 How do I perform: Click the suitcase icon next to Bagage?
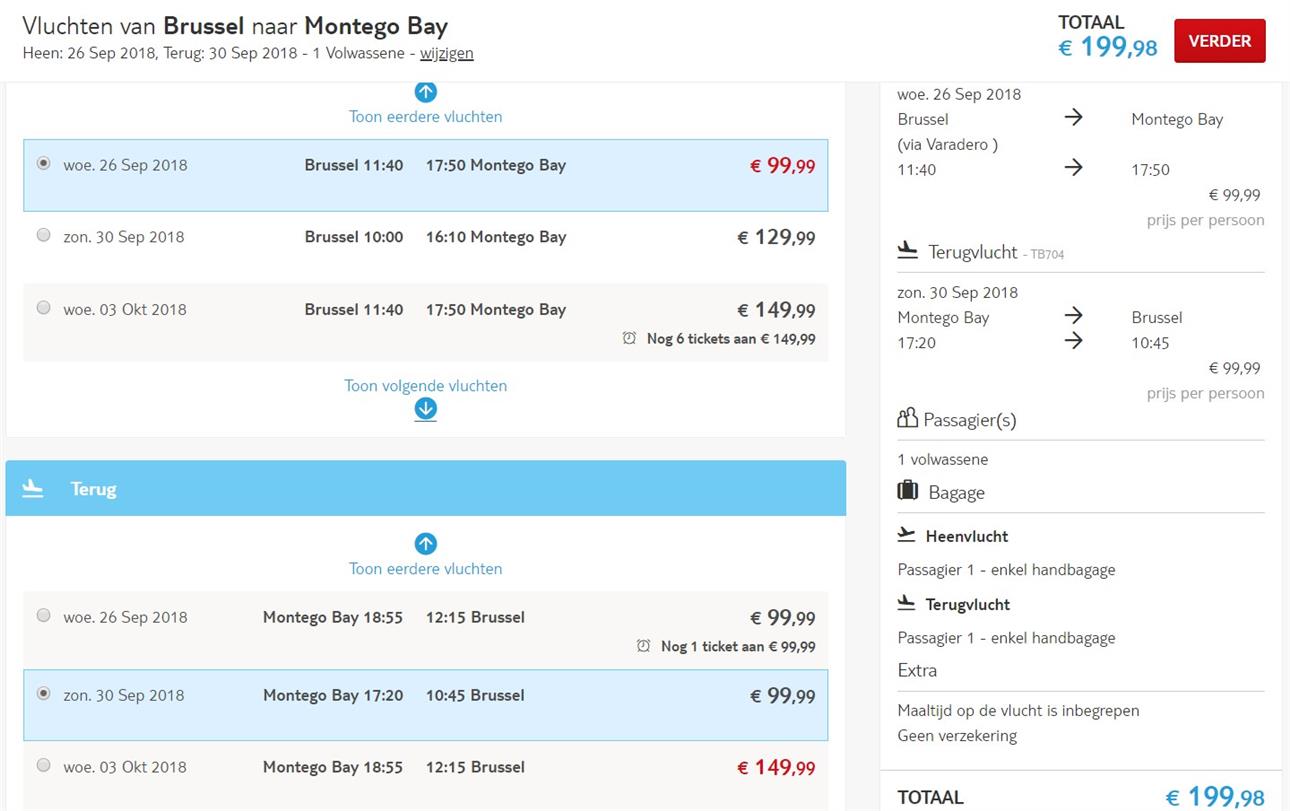point(908,491)
